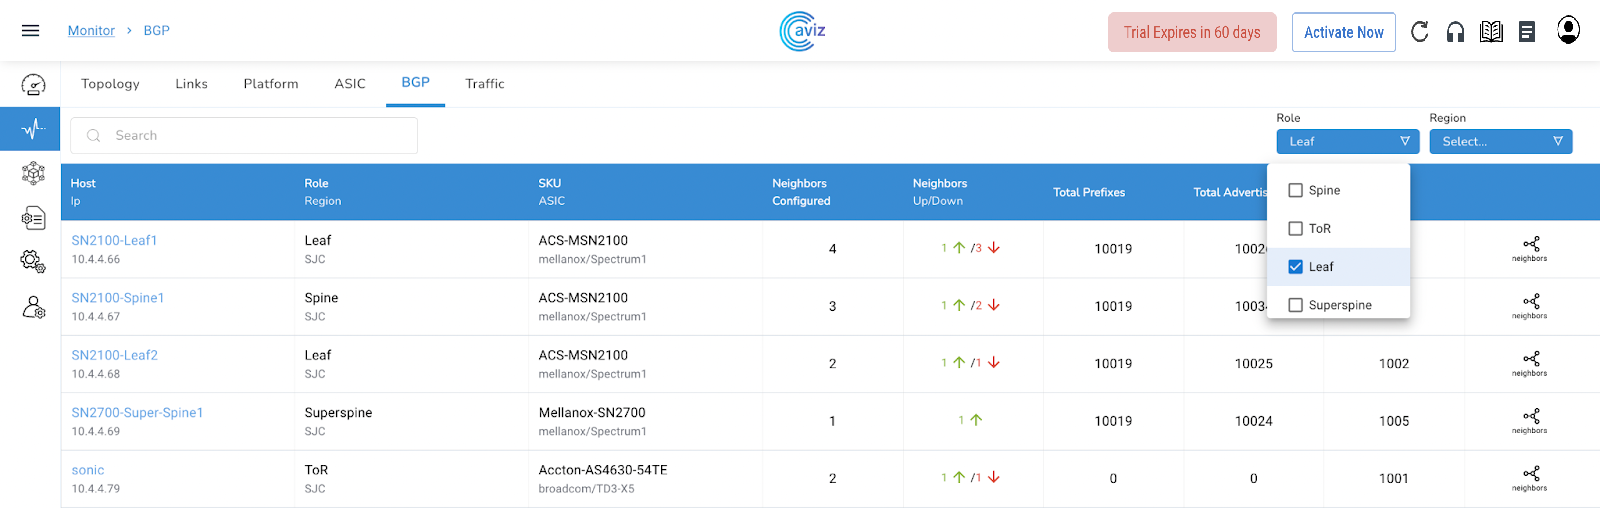
Task: Uncheck the Leaf role checkbox
Action: (x=1296, y=267)
